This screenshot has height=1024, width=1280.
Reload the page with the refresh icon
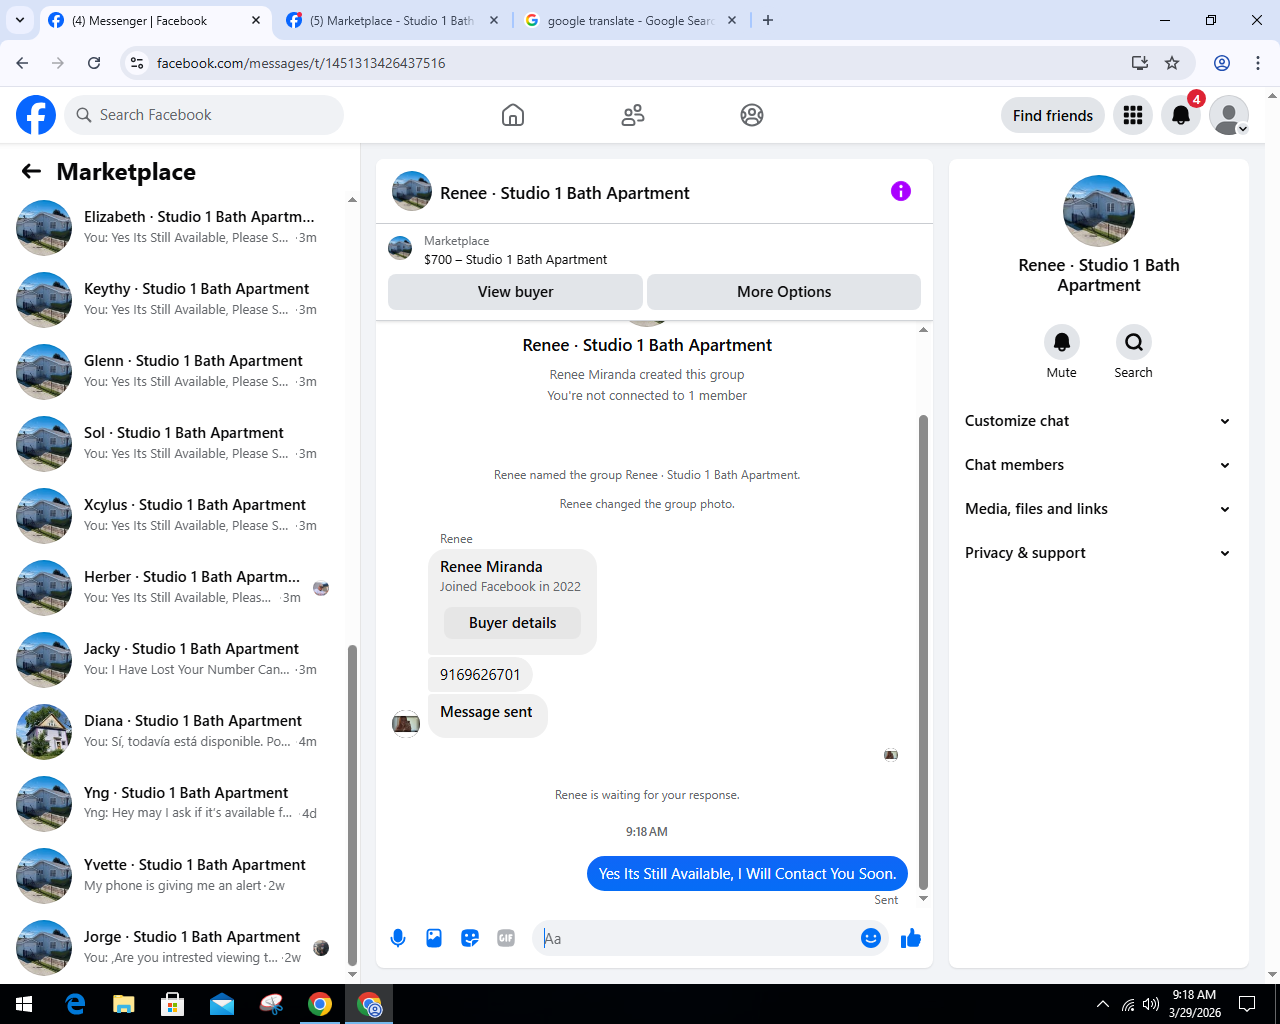[x=94, y=63]
